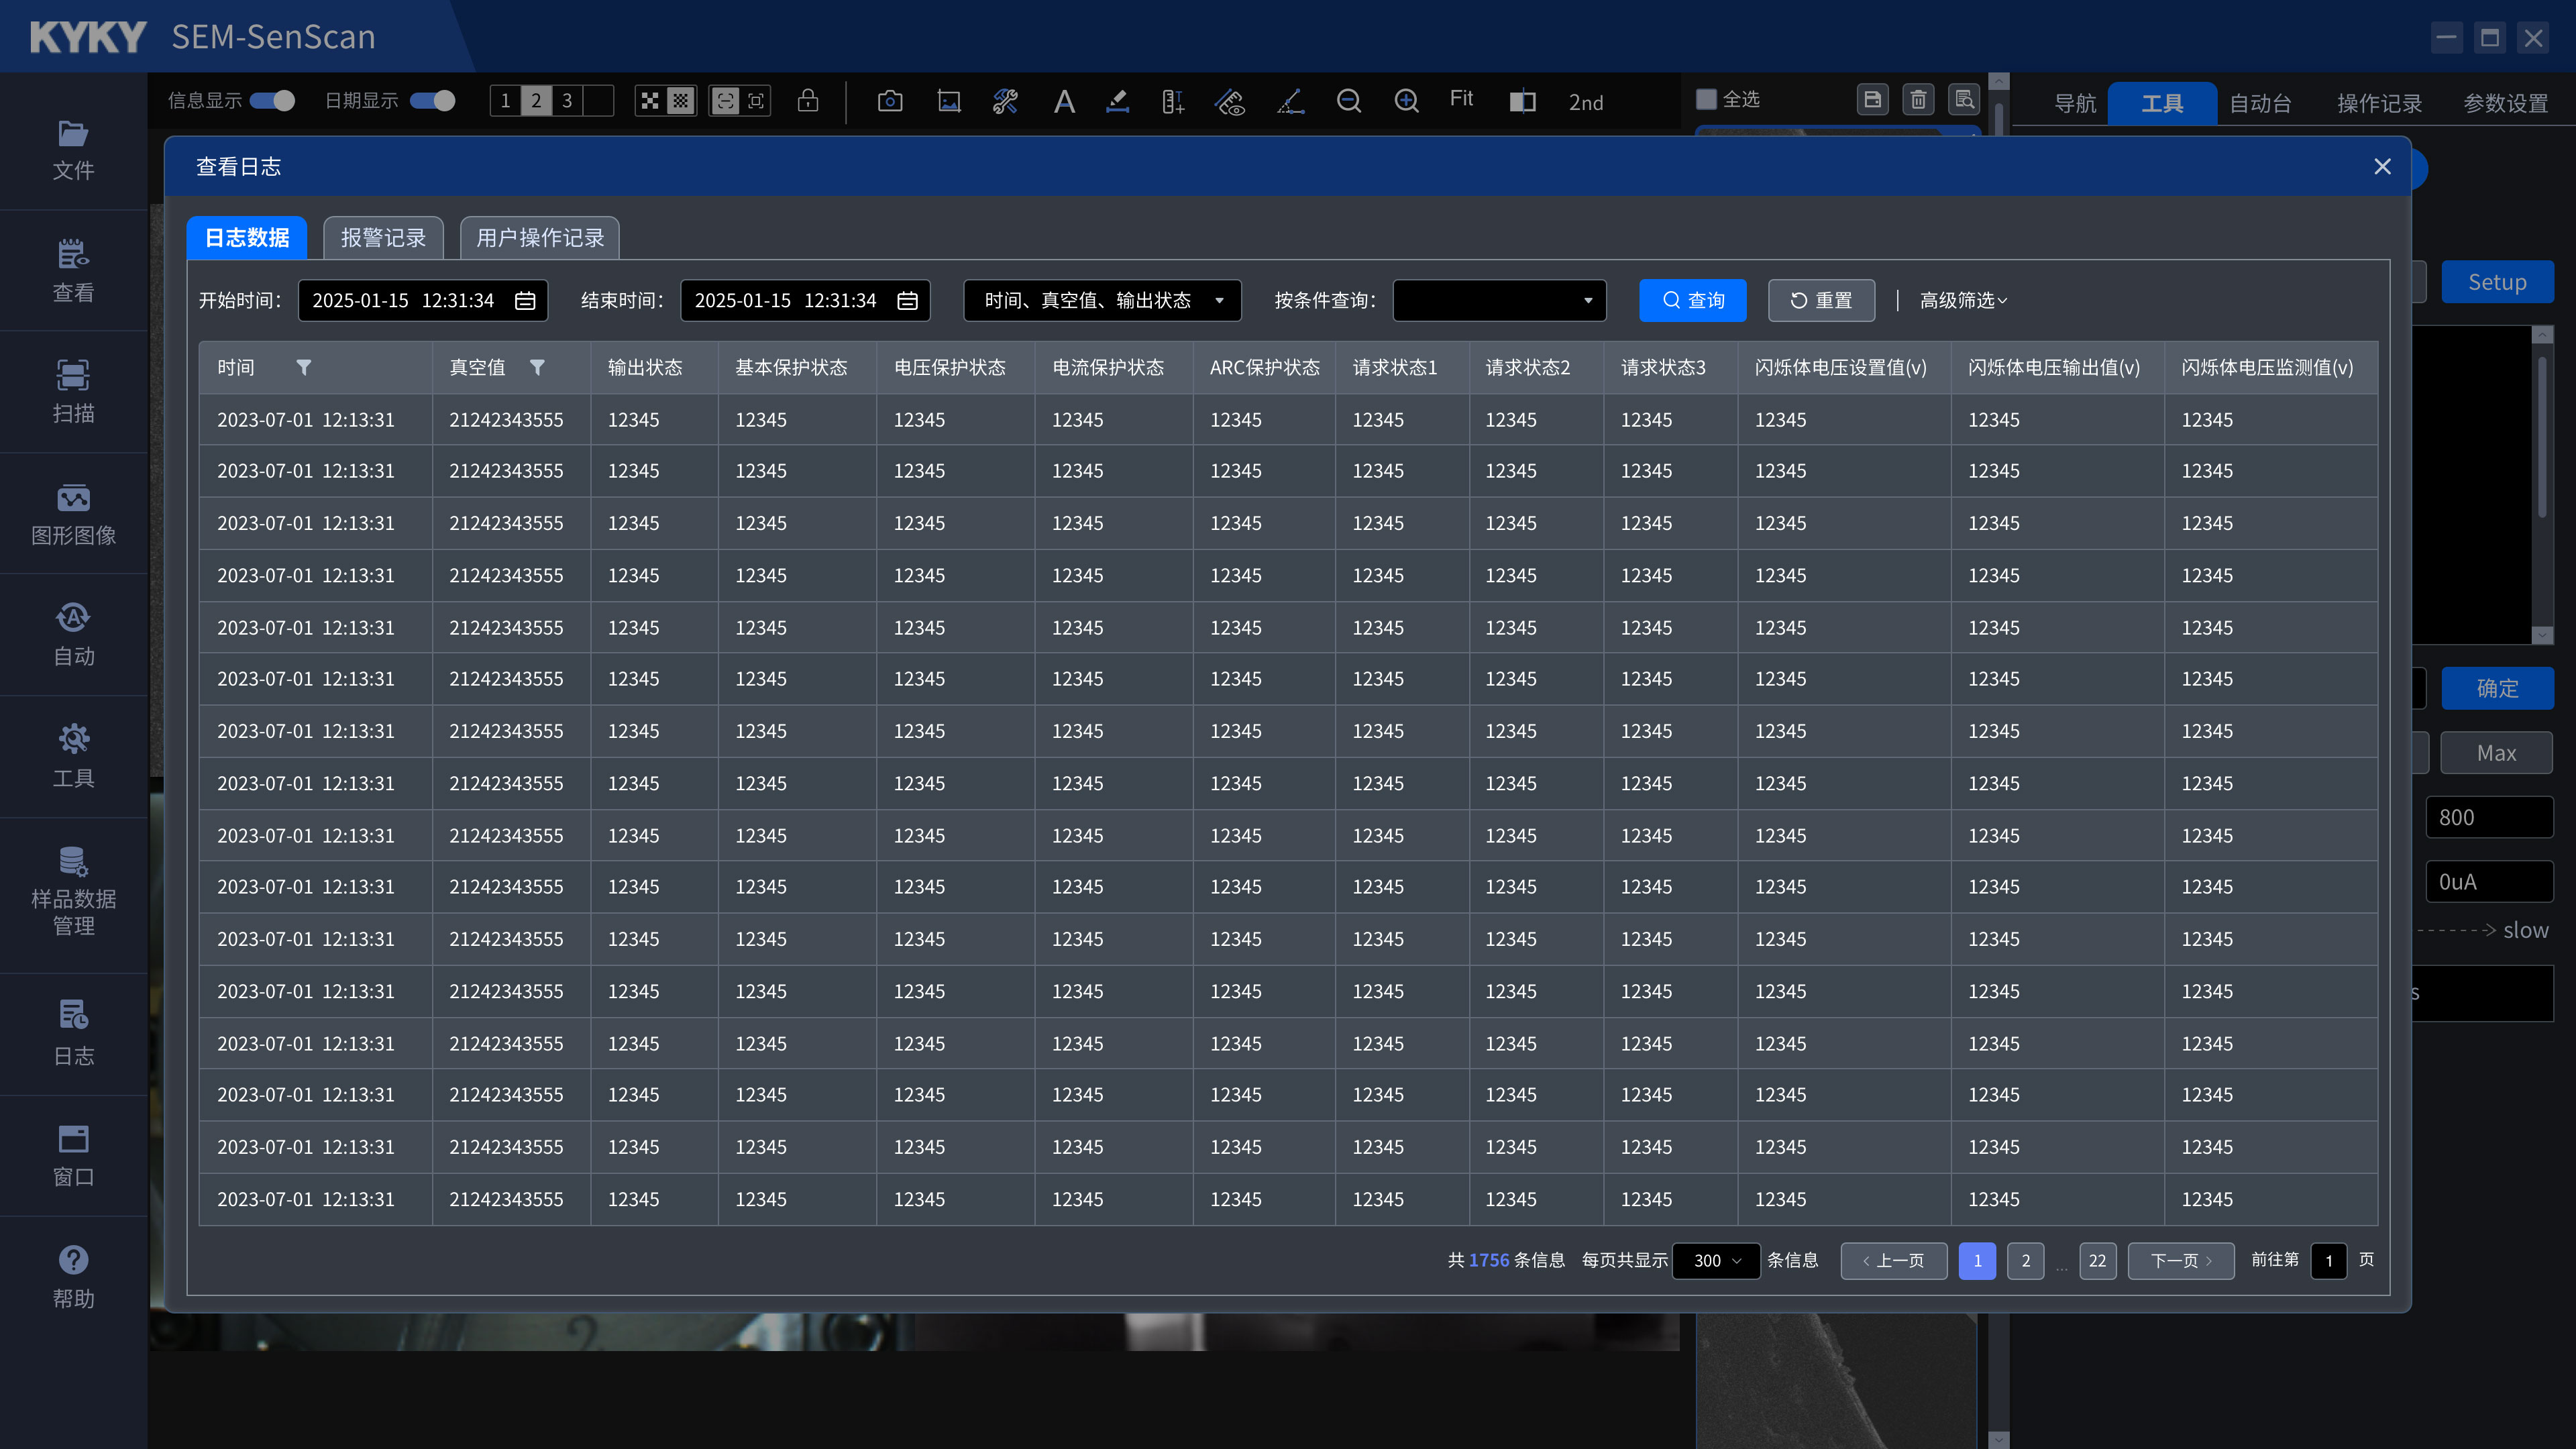Viewport: 2576px width, 1449px height.
Task: Click the trash delete icon
Action: tap(1917, 99)
